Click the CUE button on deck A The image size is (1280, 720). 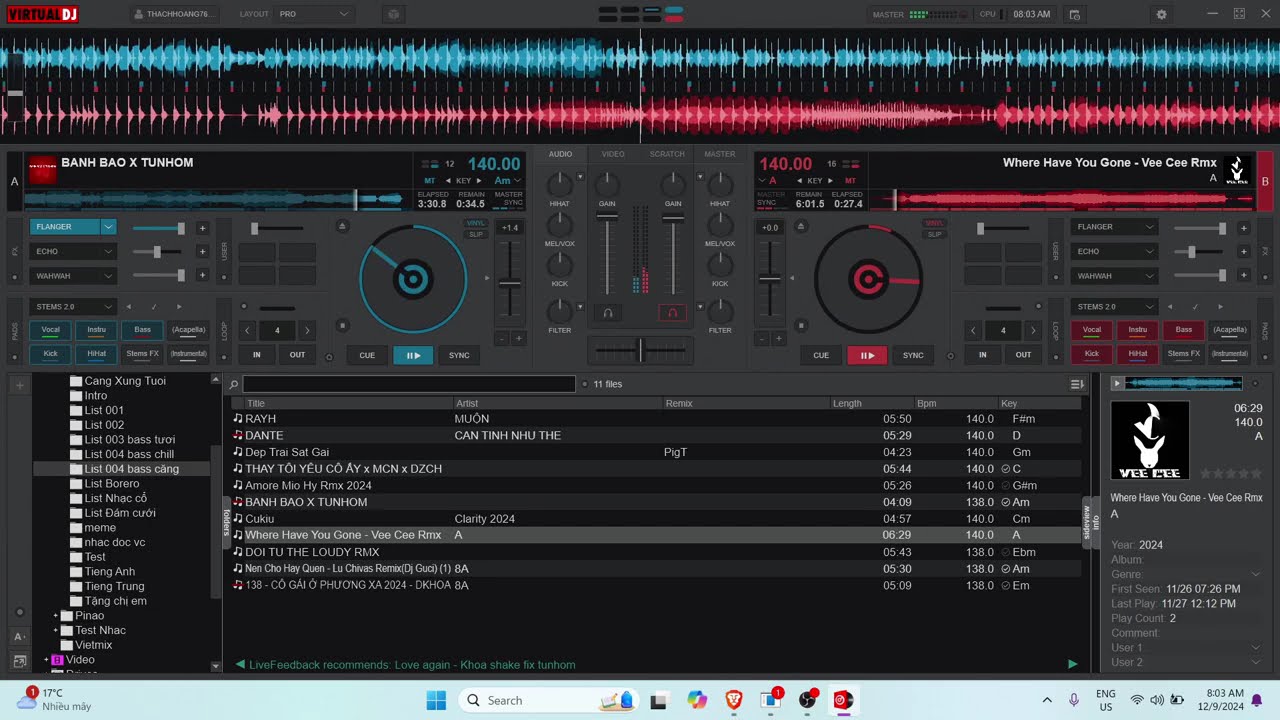click(367, 355)
